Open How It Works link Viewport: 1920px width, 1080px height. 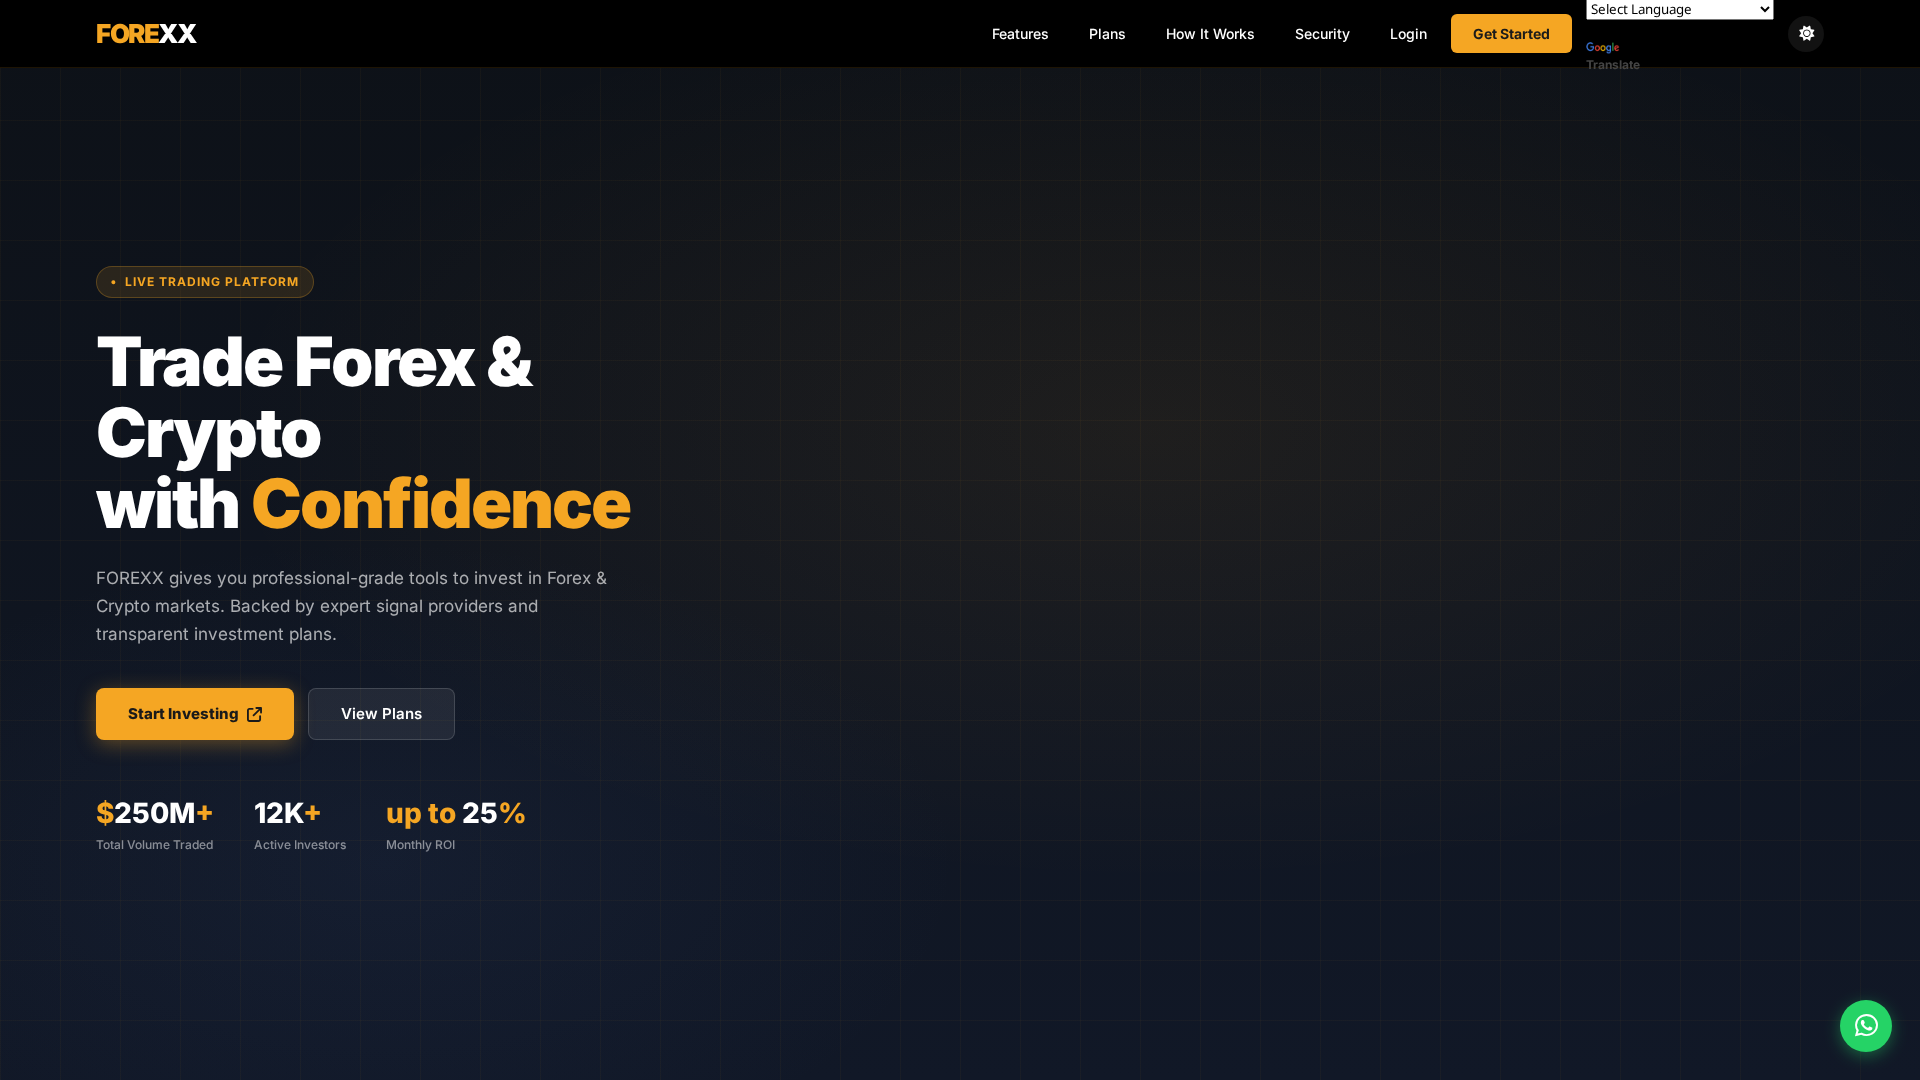(1210, 34)
